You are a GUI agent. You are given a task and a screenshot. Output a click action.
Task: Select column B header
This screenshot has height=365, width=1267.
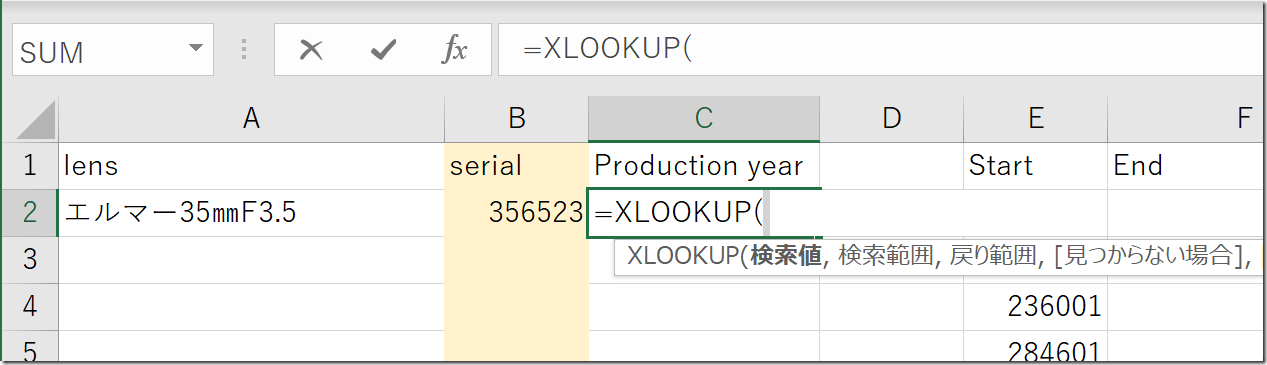pyautogui.click(x=516, y=119)
